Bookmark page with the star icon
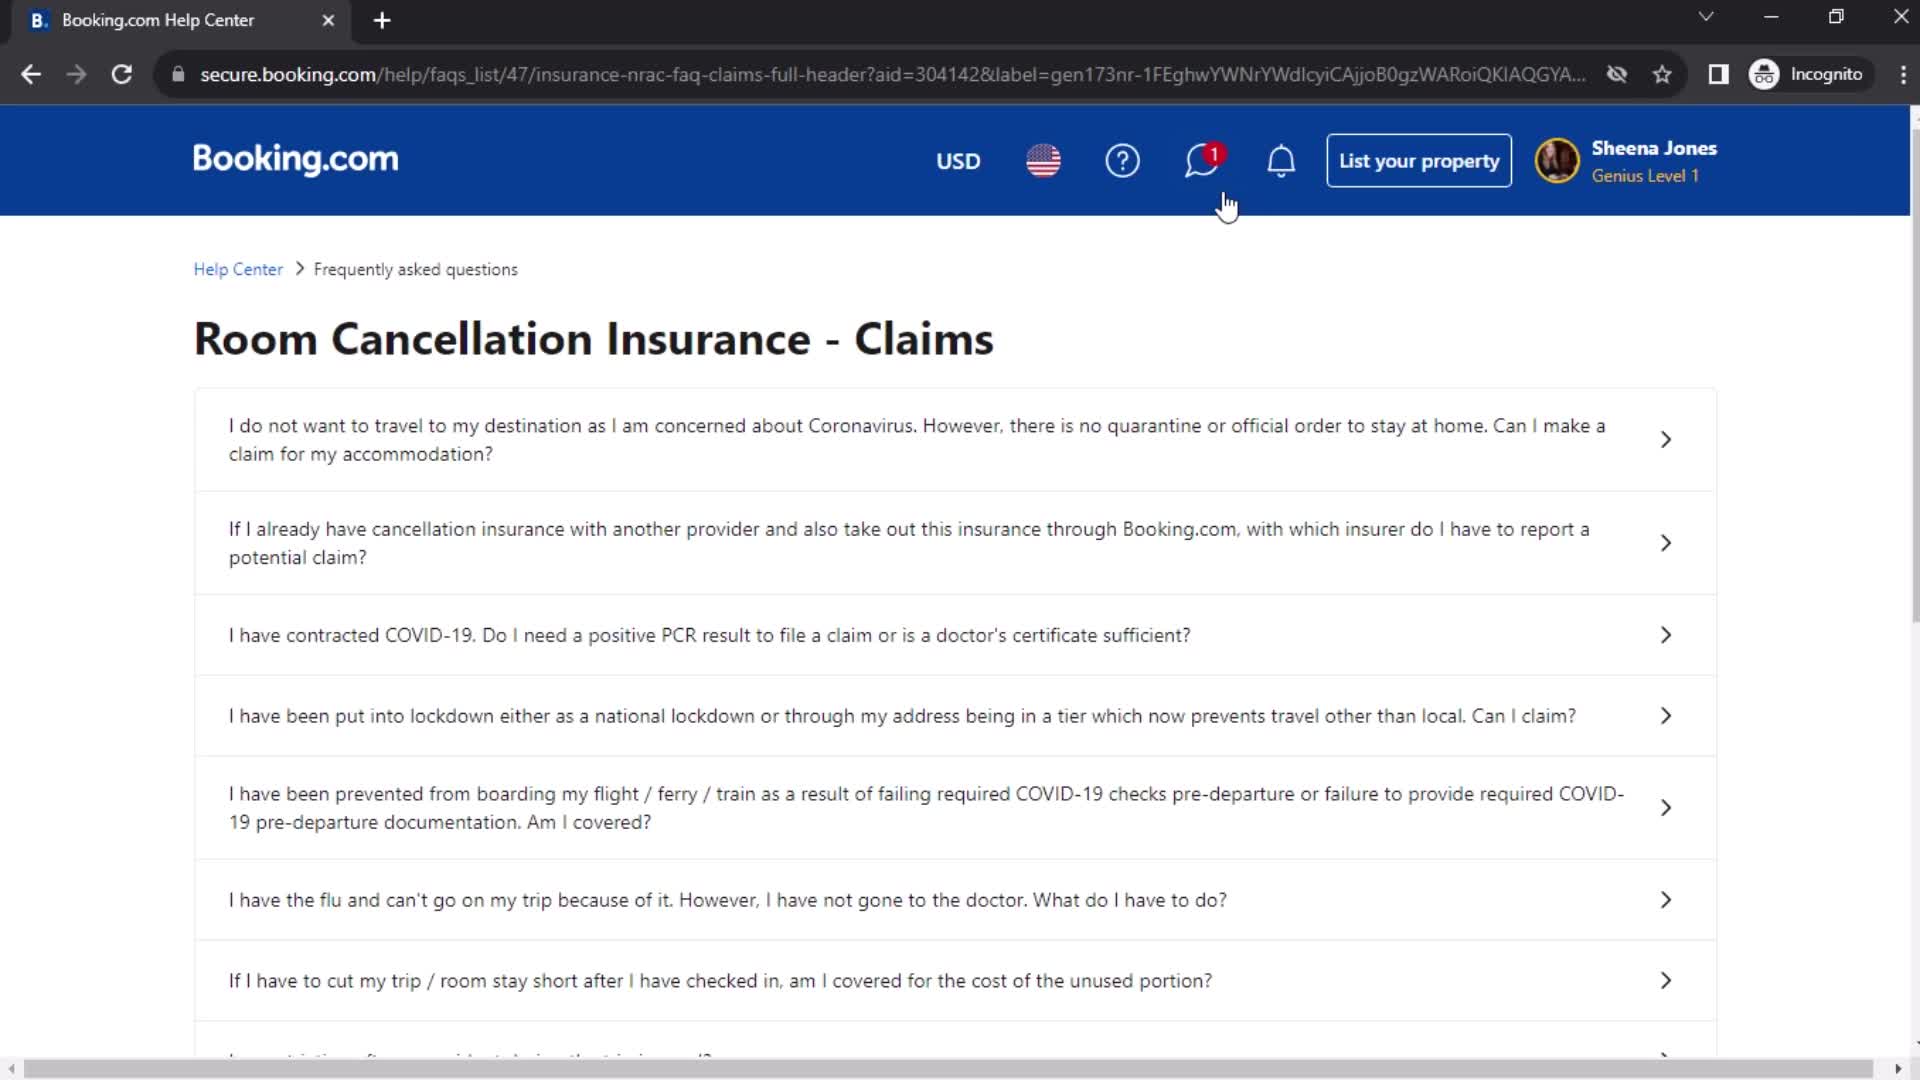Screen dimensions: 1920x1080 click(1662, 74)
